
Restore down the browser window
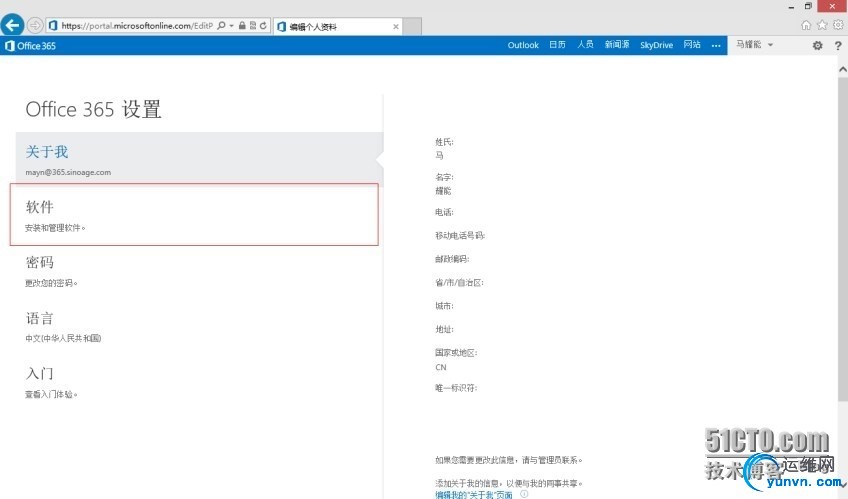[x=808, y=6]
